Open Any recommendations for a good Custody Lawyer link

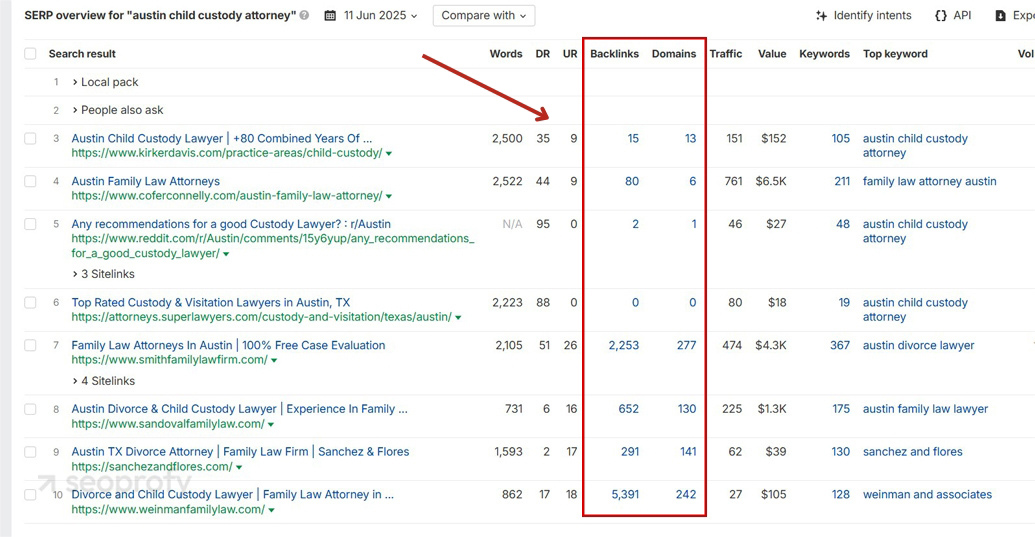231,224
